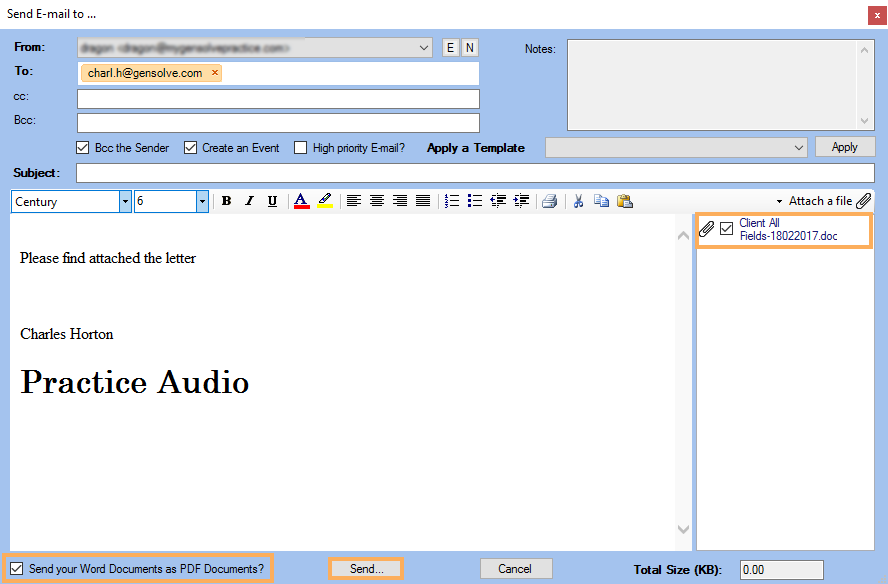Align text right
The width and height of the screenshot is (888, 584).
pos(400,201)
